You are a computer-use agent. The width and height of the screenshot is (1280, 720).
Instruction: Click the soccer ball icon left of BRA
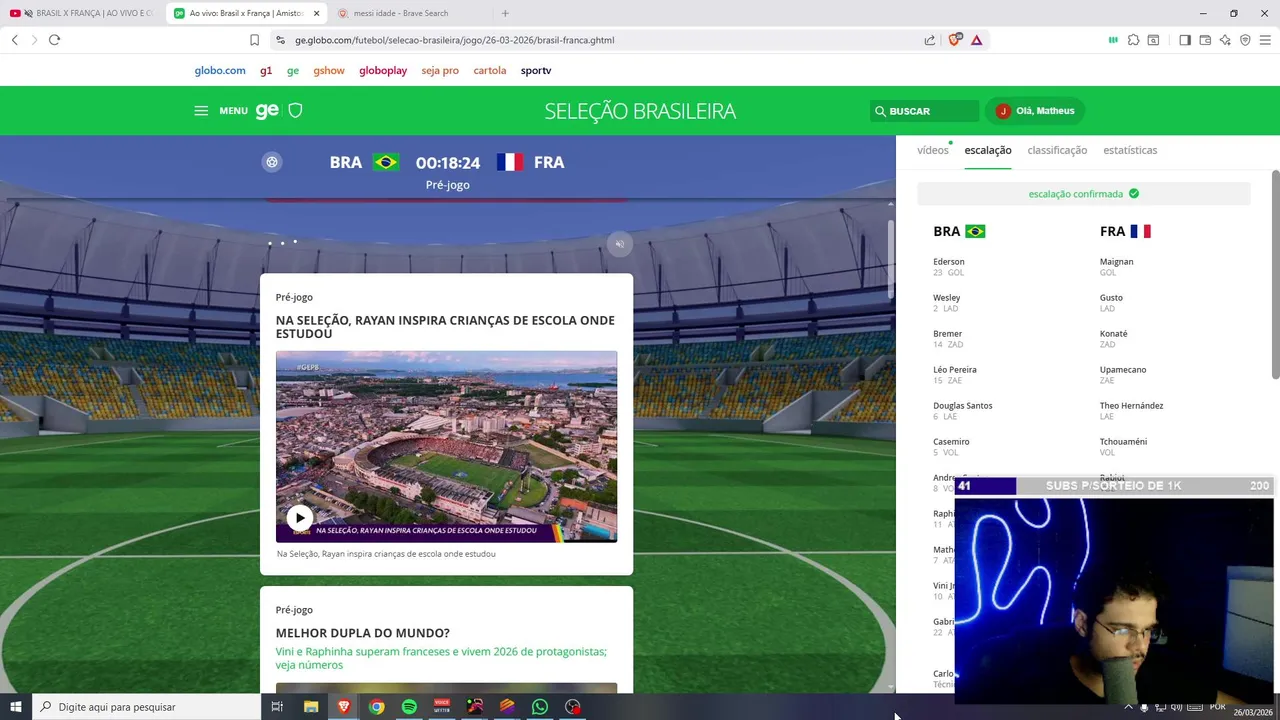[x=272, y=162]
